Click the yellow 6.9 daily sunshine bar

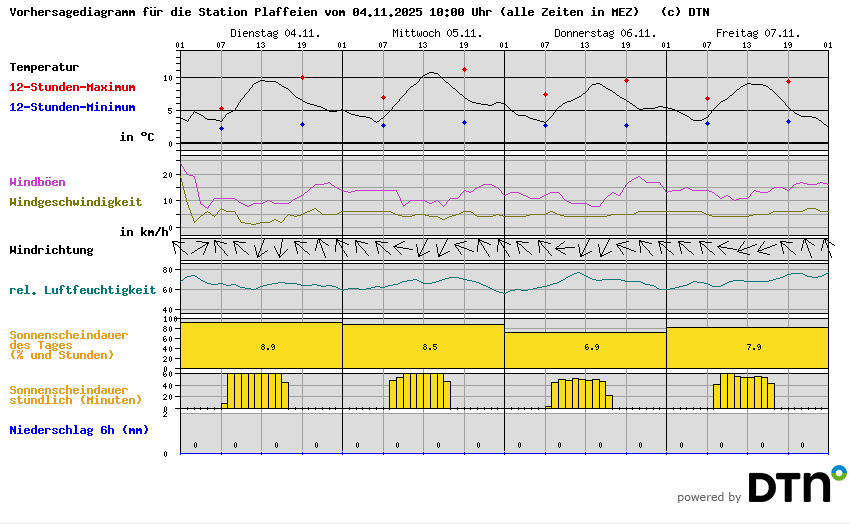coord(585,350)
